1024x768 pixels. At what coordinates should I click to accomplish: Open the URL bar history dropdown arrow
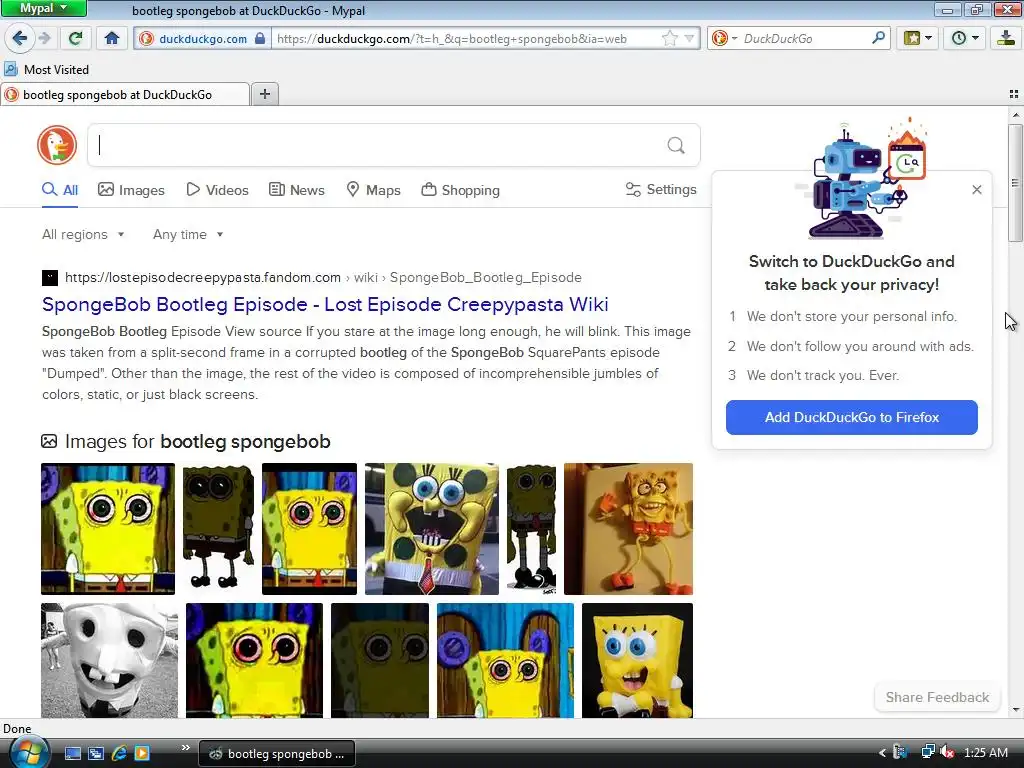[x=689, y=39]
